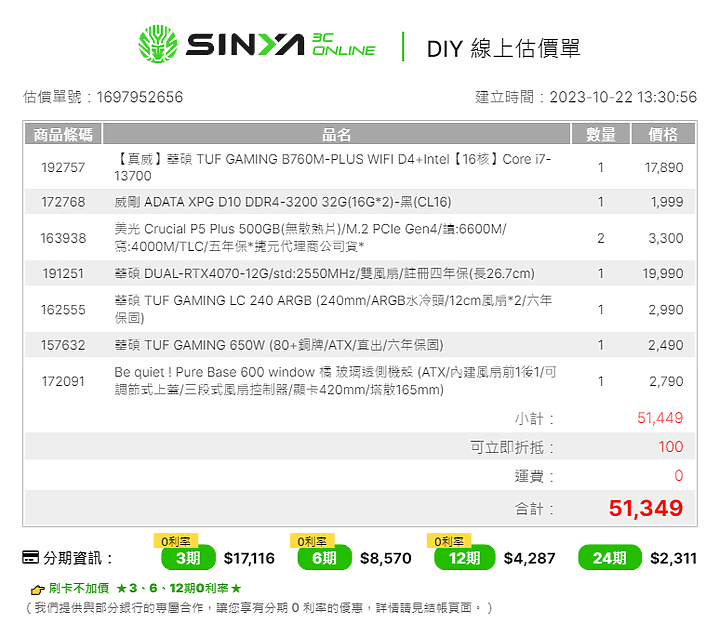The height and width of the screenshot is (637, 720).
Task: Click the 0利率 tag above 3期
Action: pos(175,541)
